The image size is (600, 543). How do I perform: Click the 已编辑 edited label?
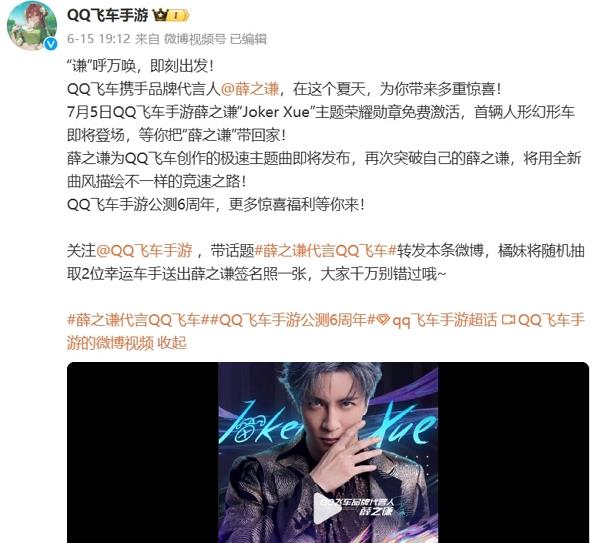pyautogui.click(x=248, y=39)
